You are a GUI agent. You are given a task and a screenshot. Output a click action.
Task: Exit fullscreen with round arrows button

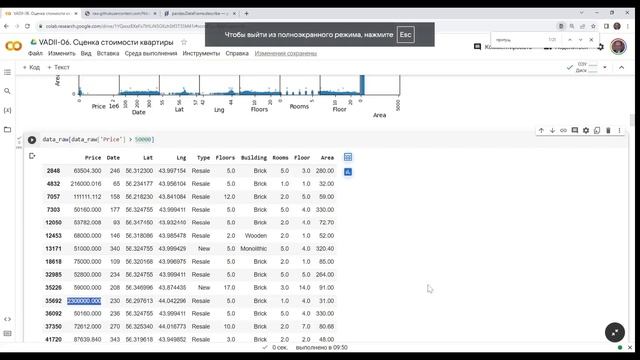click(615, 332)
